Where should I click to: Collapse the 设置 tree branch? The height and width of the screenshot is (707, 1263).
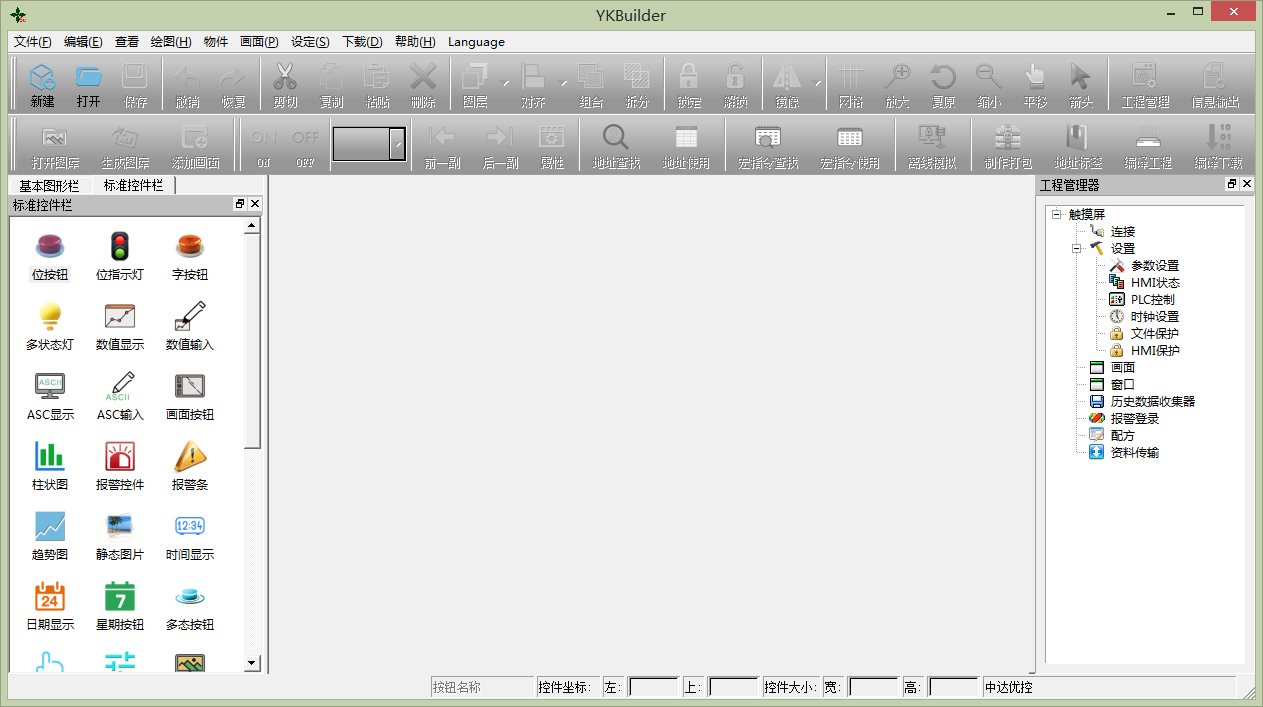[x=1076, y=248]
